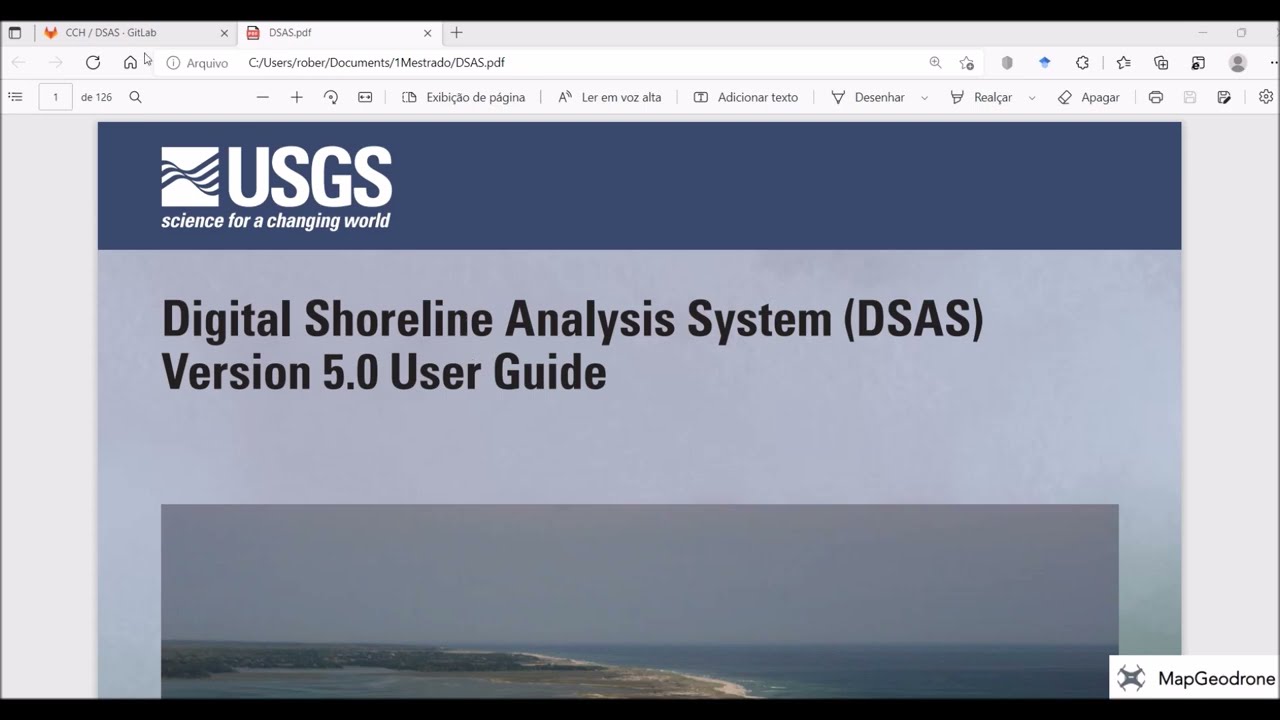Print the PDF document
1280x720 pixels.
tap(1156, 97)
